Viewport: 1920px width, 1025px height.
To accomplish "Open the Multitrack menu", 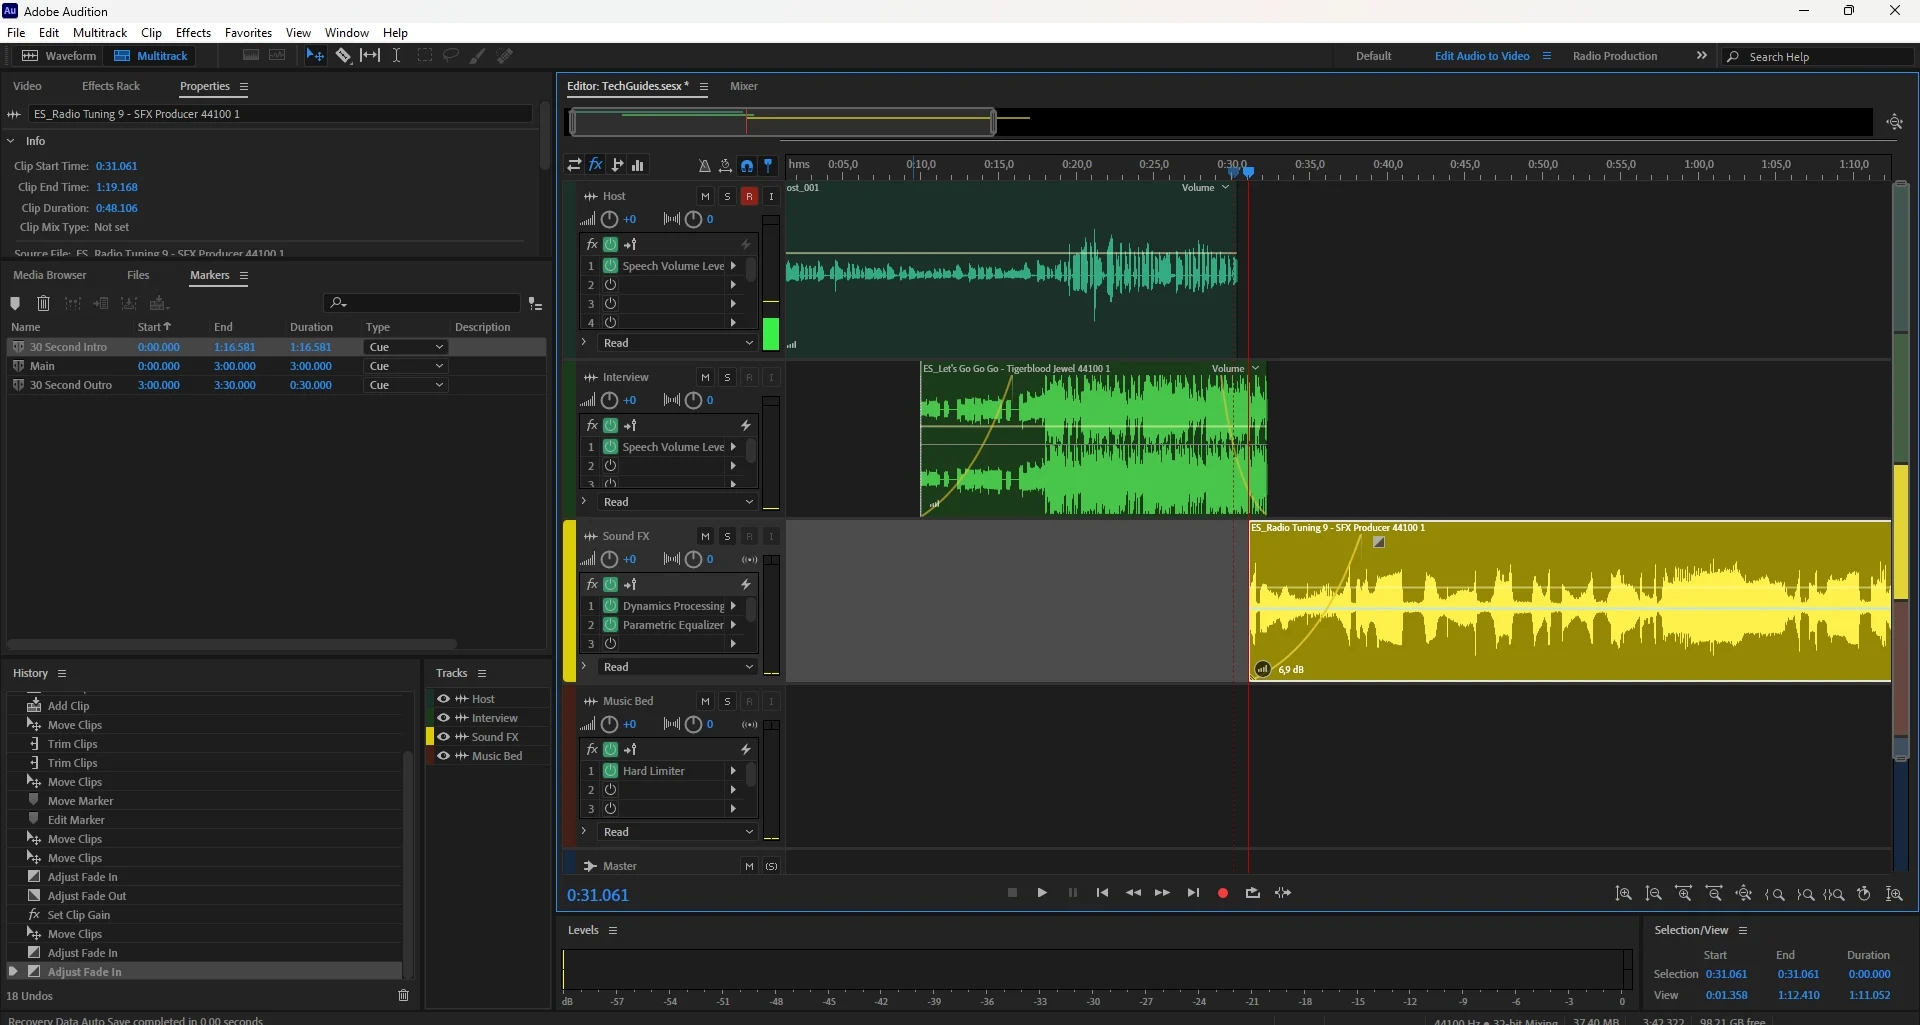I will 100,33.
